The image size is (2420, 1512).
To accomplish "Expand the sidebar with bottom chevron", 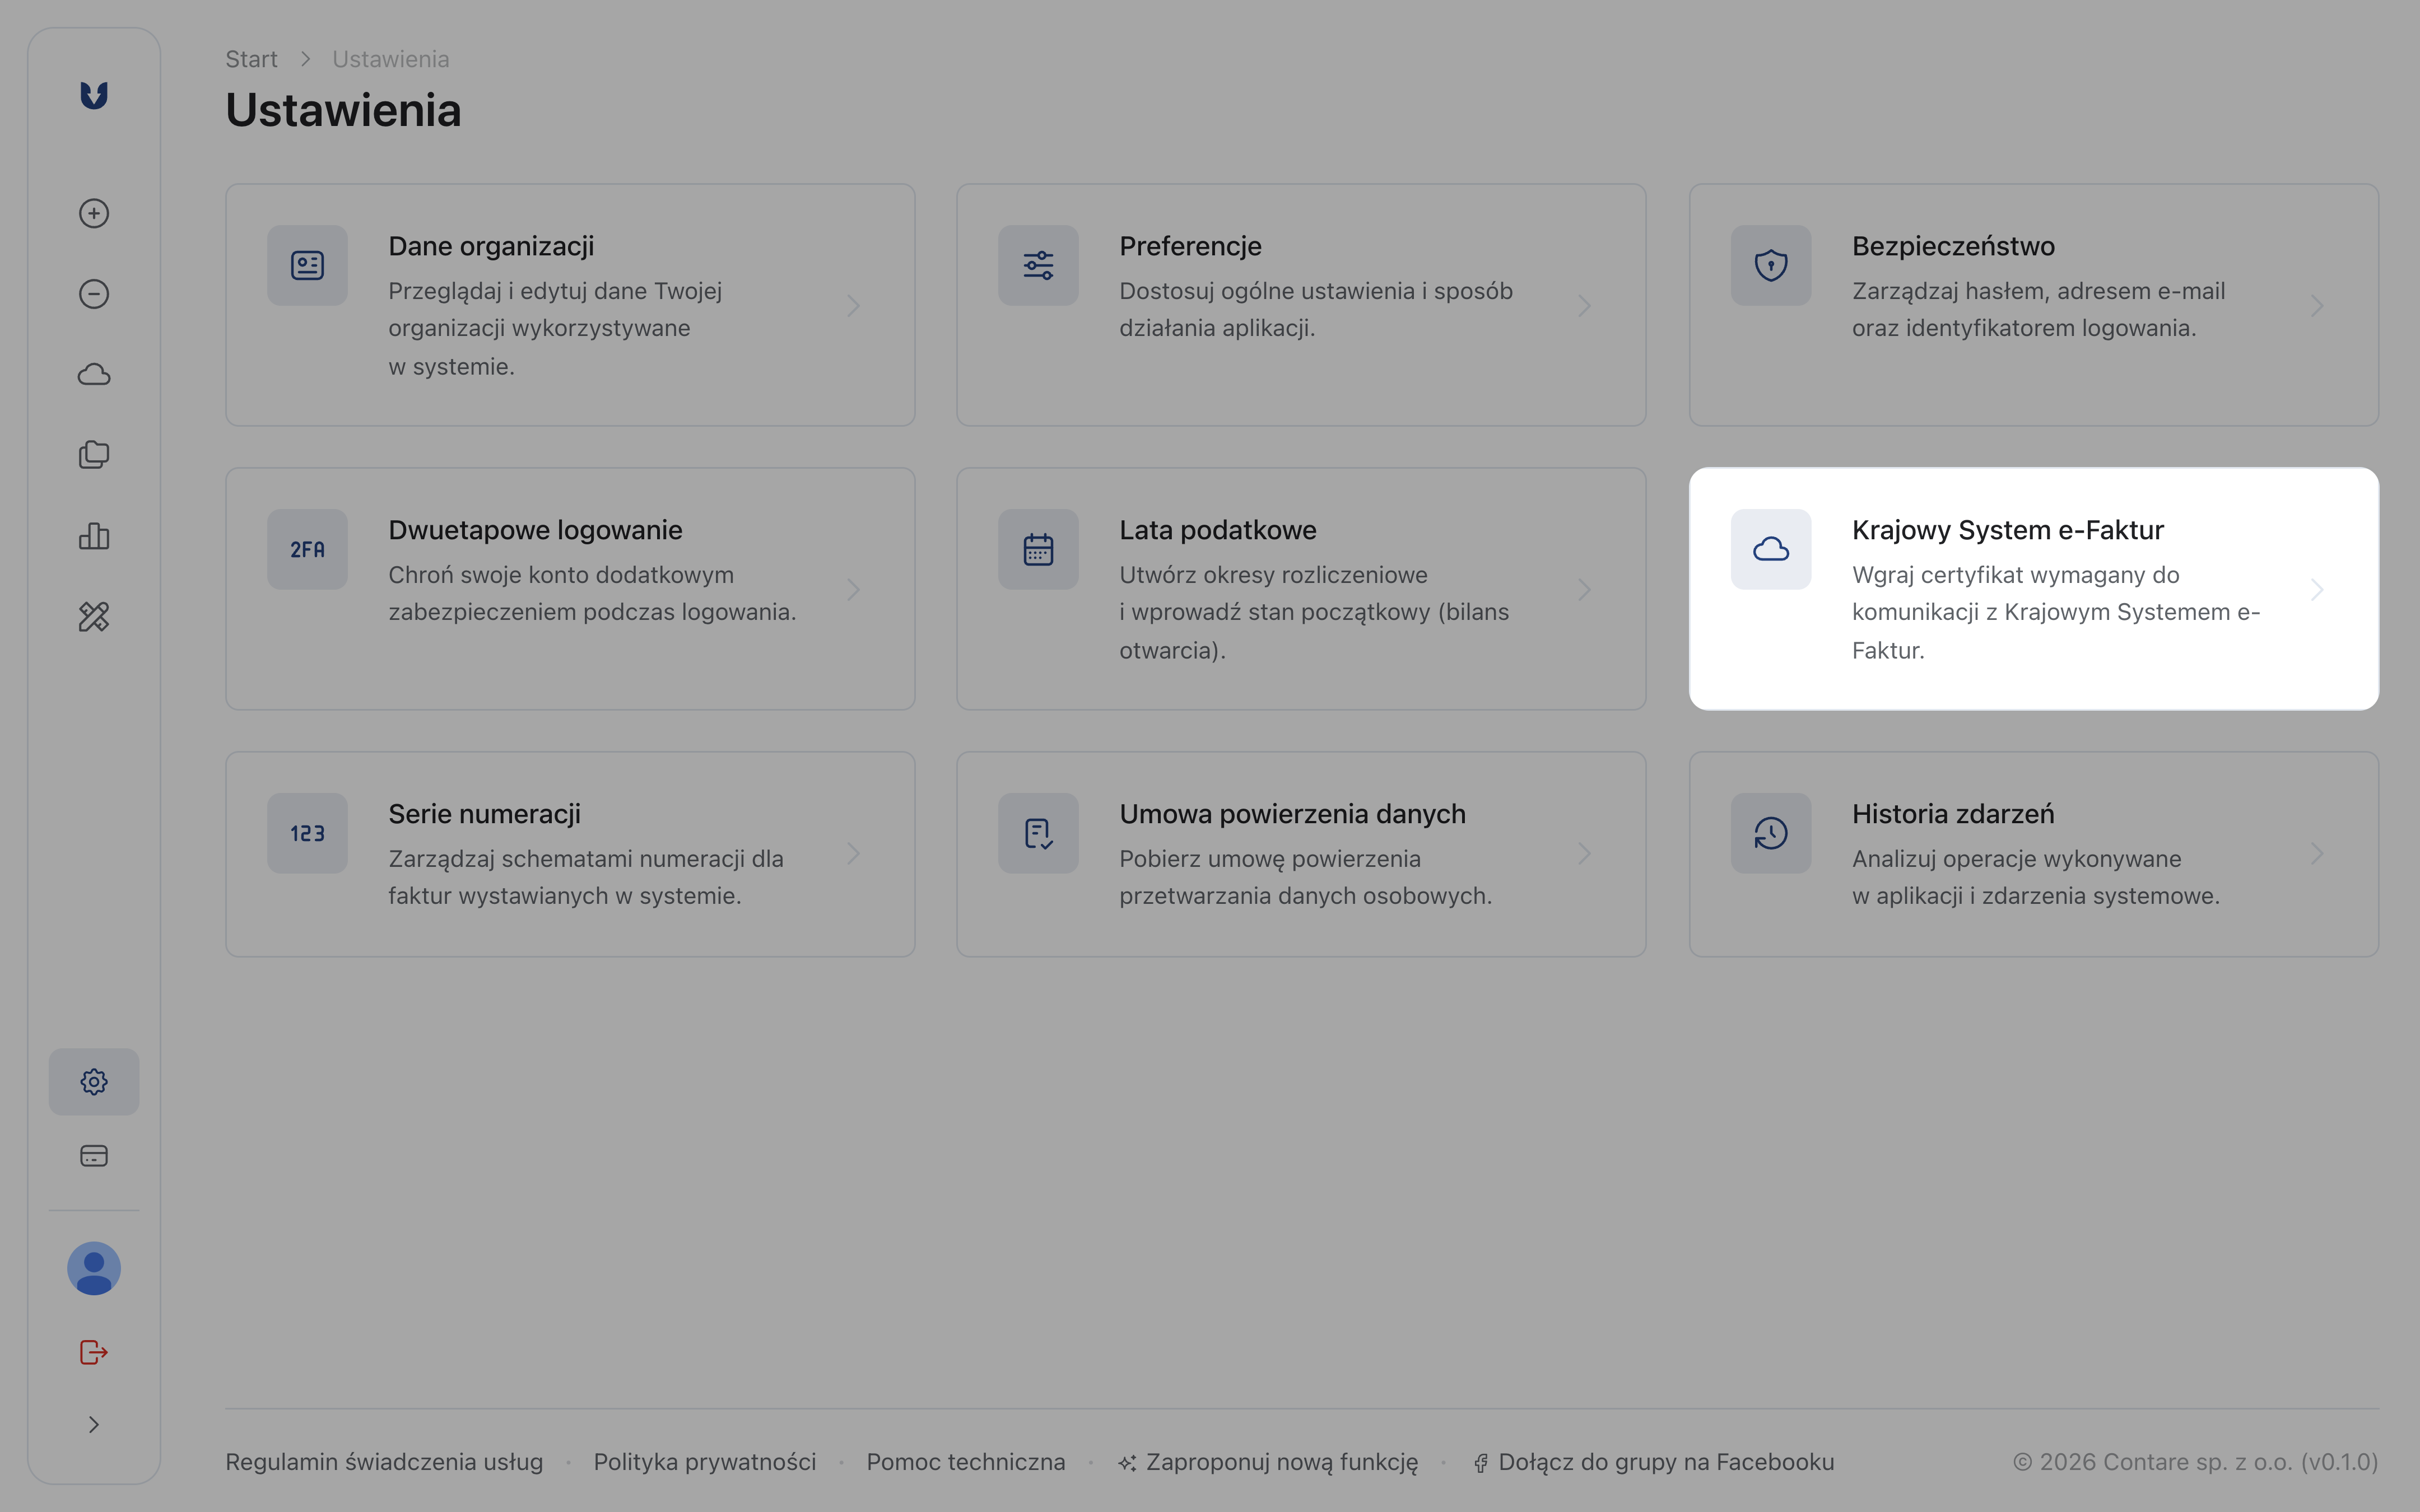I will tap(94, 1425).
